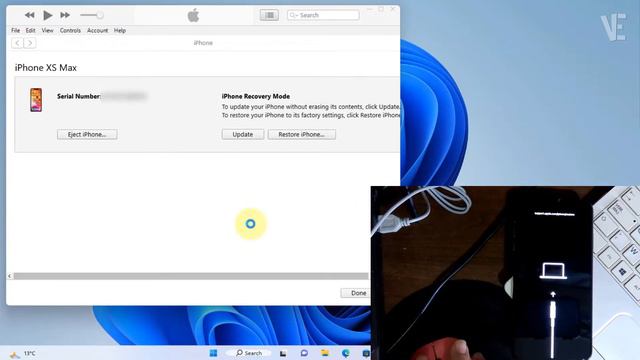Viewport: 640px width, 360px height.
Task: Click the Apple logo in the iTunes header
Action: pyautogui.click(x=193, y=16)
